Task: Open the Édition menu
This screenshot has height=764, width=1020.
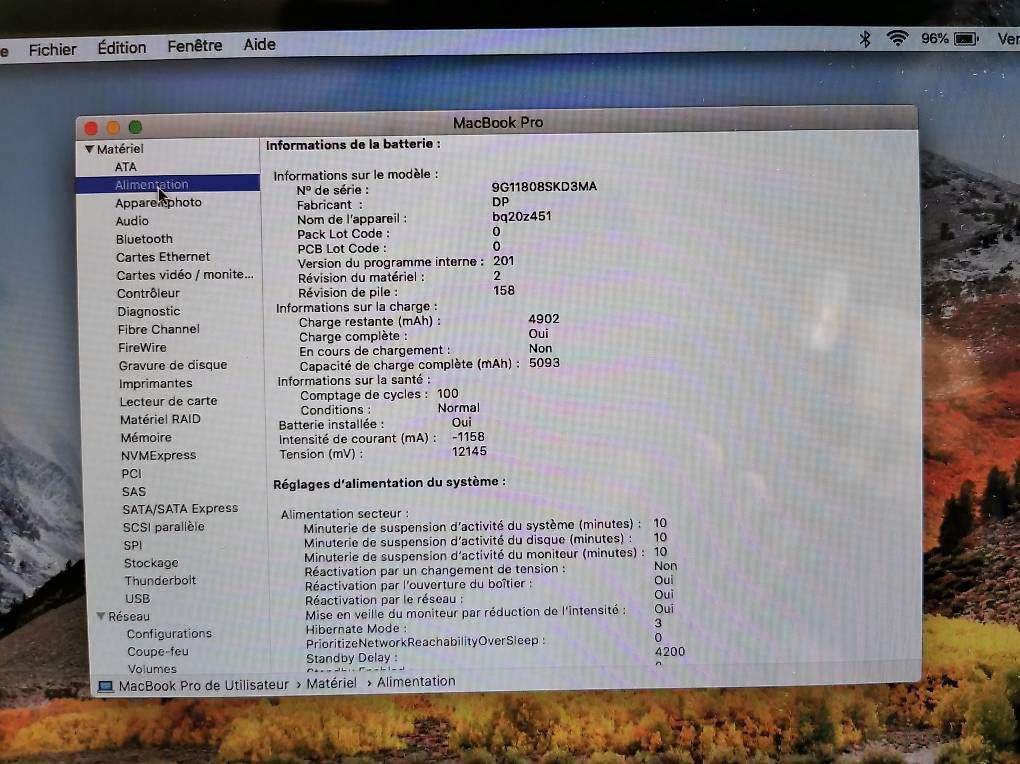Action: tap(122, 48)
